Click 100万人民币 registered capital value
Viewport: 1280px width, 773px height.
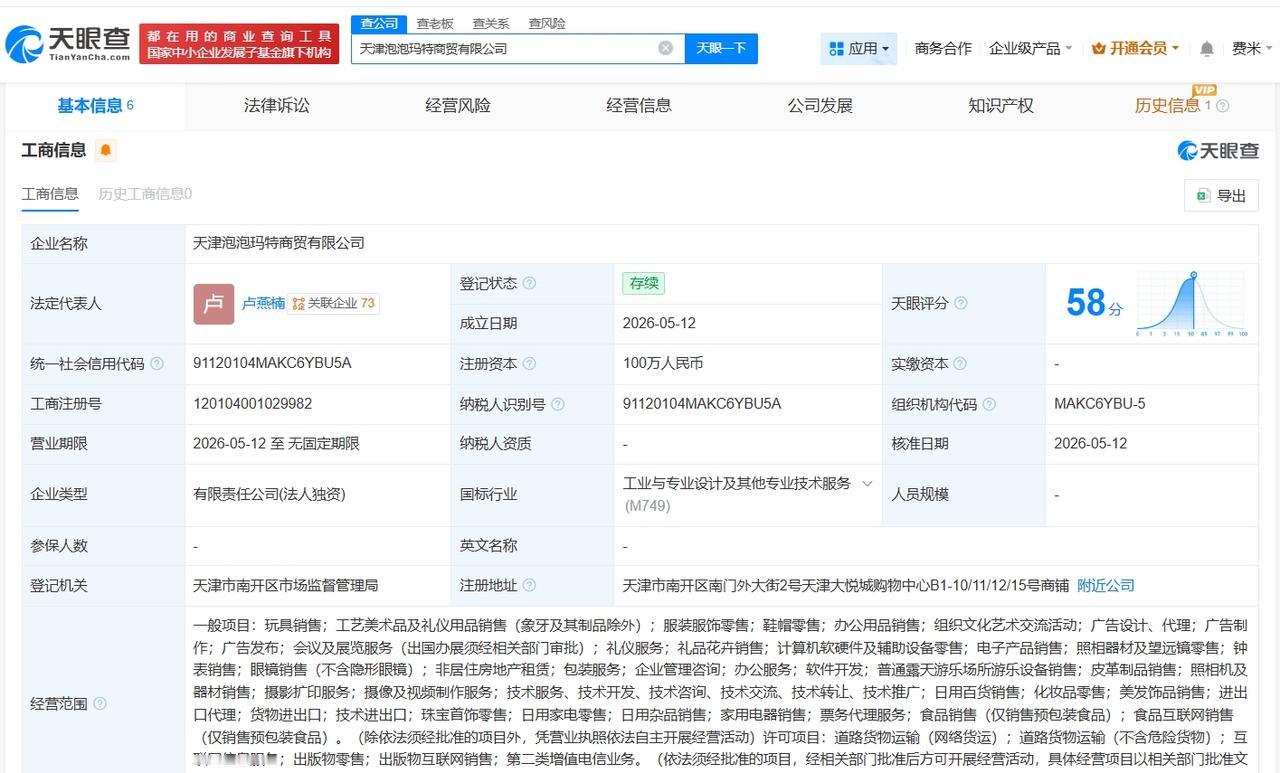point(663,364)
